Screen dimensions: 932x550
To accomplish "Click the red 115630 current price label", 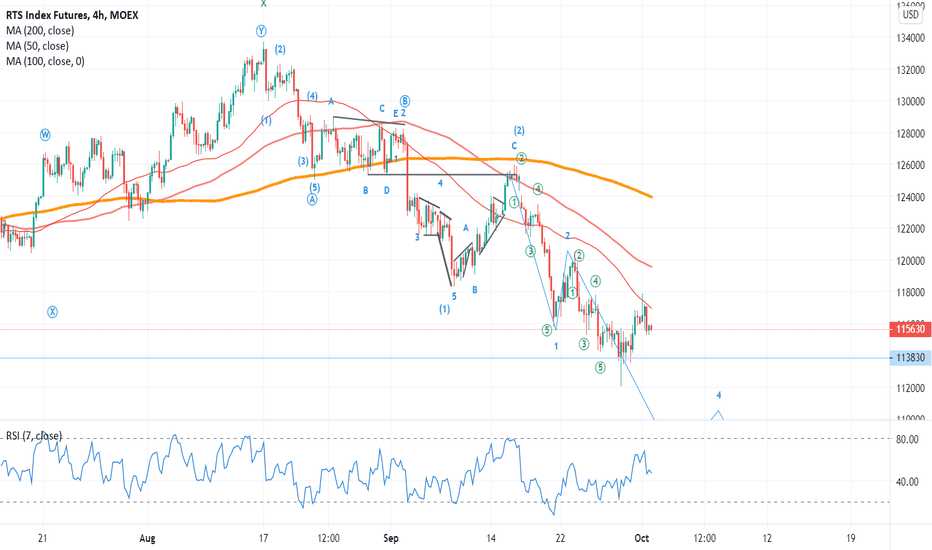I will (910, 329).
